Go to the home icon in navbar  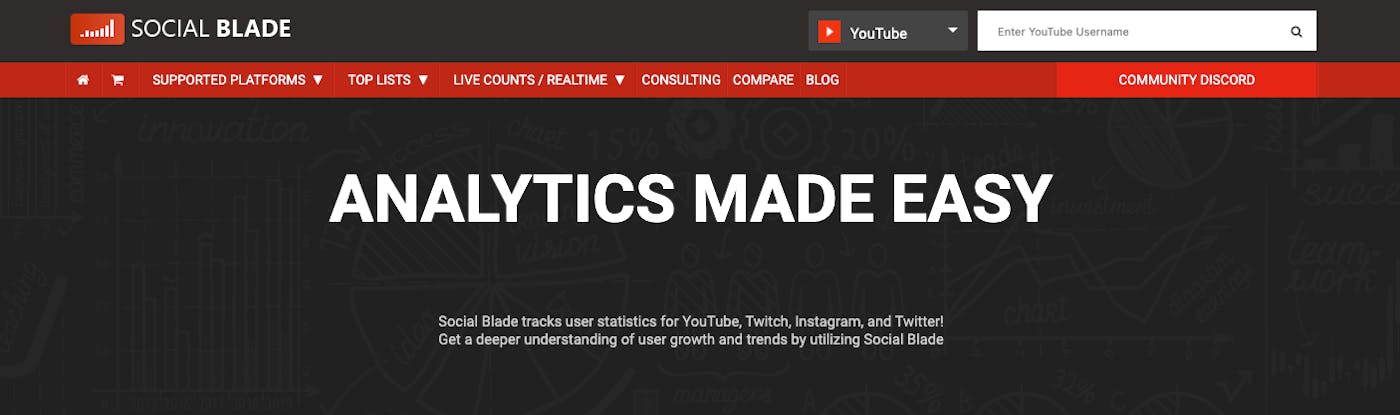click(83, 80)
